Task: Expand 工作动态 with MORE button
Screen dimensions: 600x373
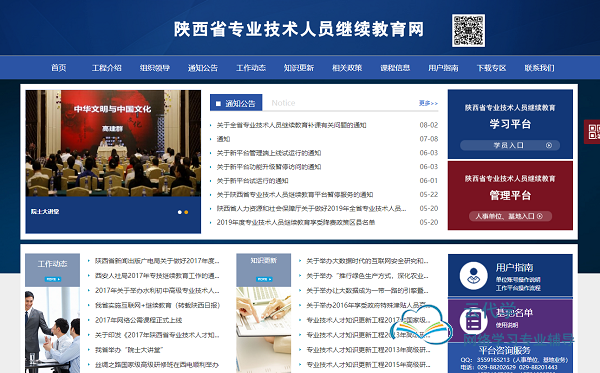Action: coord(53,279)
